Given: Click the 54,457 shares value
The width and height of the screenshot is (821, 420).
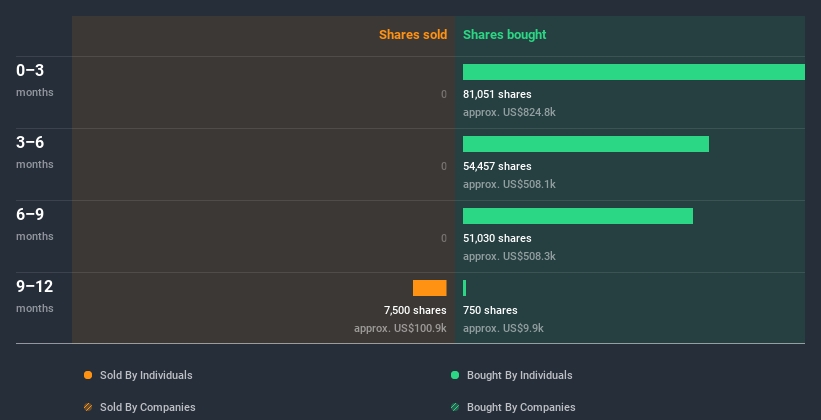Looking at the screenshot, I should click(x=497, y=167).
